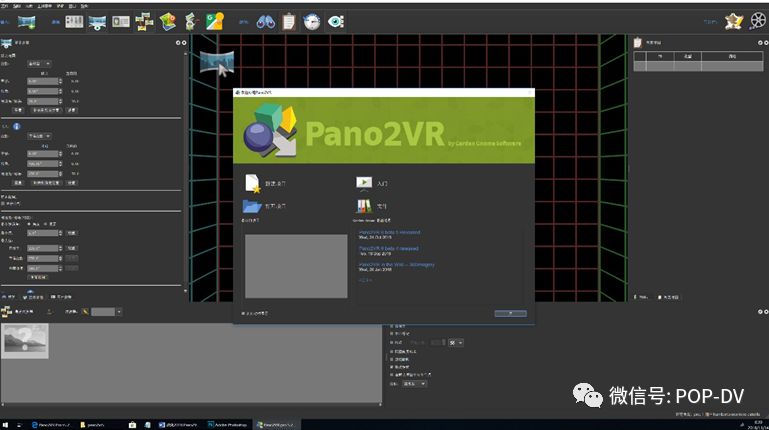This screenshot has width=769, height=430.
Task: Click the speedometer gauge toolbar icon
Action: (x=312, y=22)
